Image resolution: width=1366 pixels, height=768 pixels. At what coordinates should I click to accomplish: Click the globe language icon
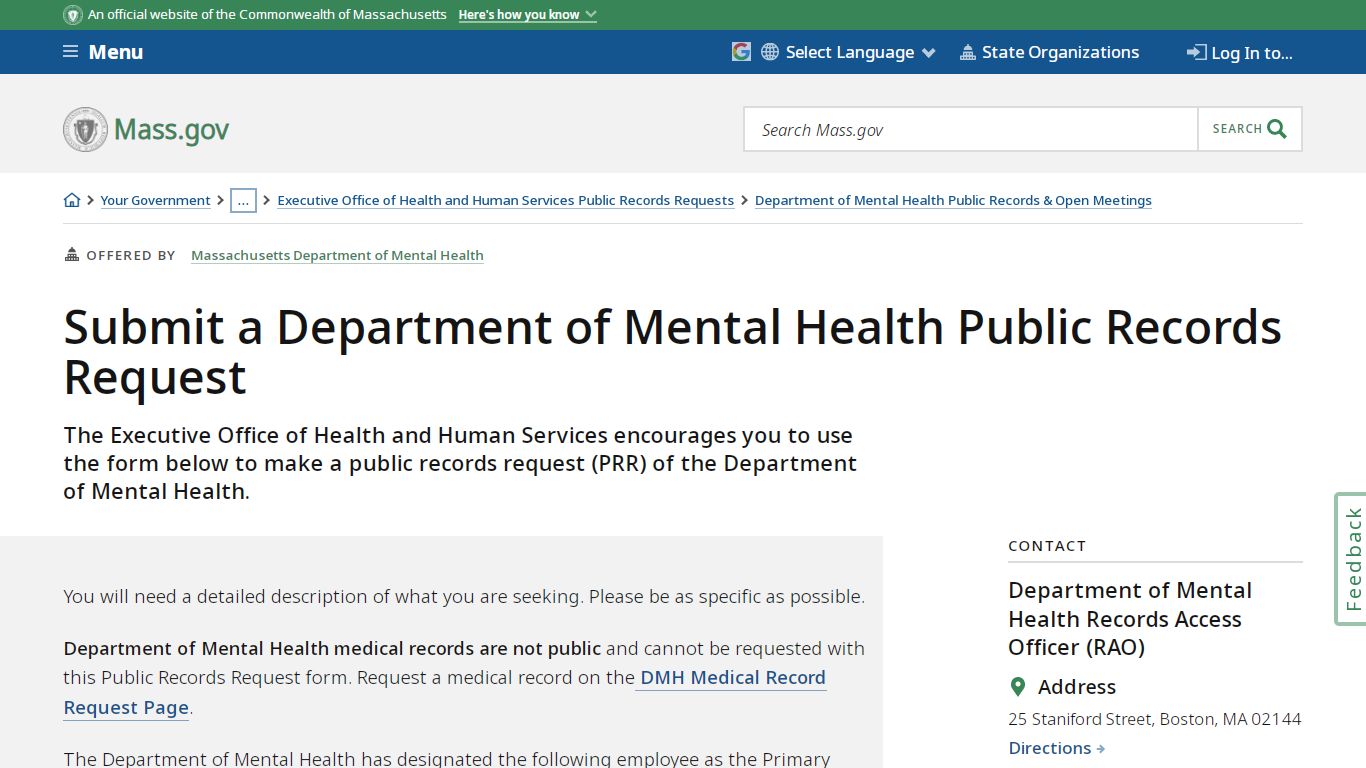pos(770,52)
